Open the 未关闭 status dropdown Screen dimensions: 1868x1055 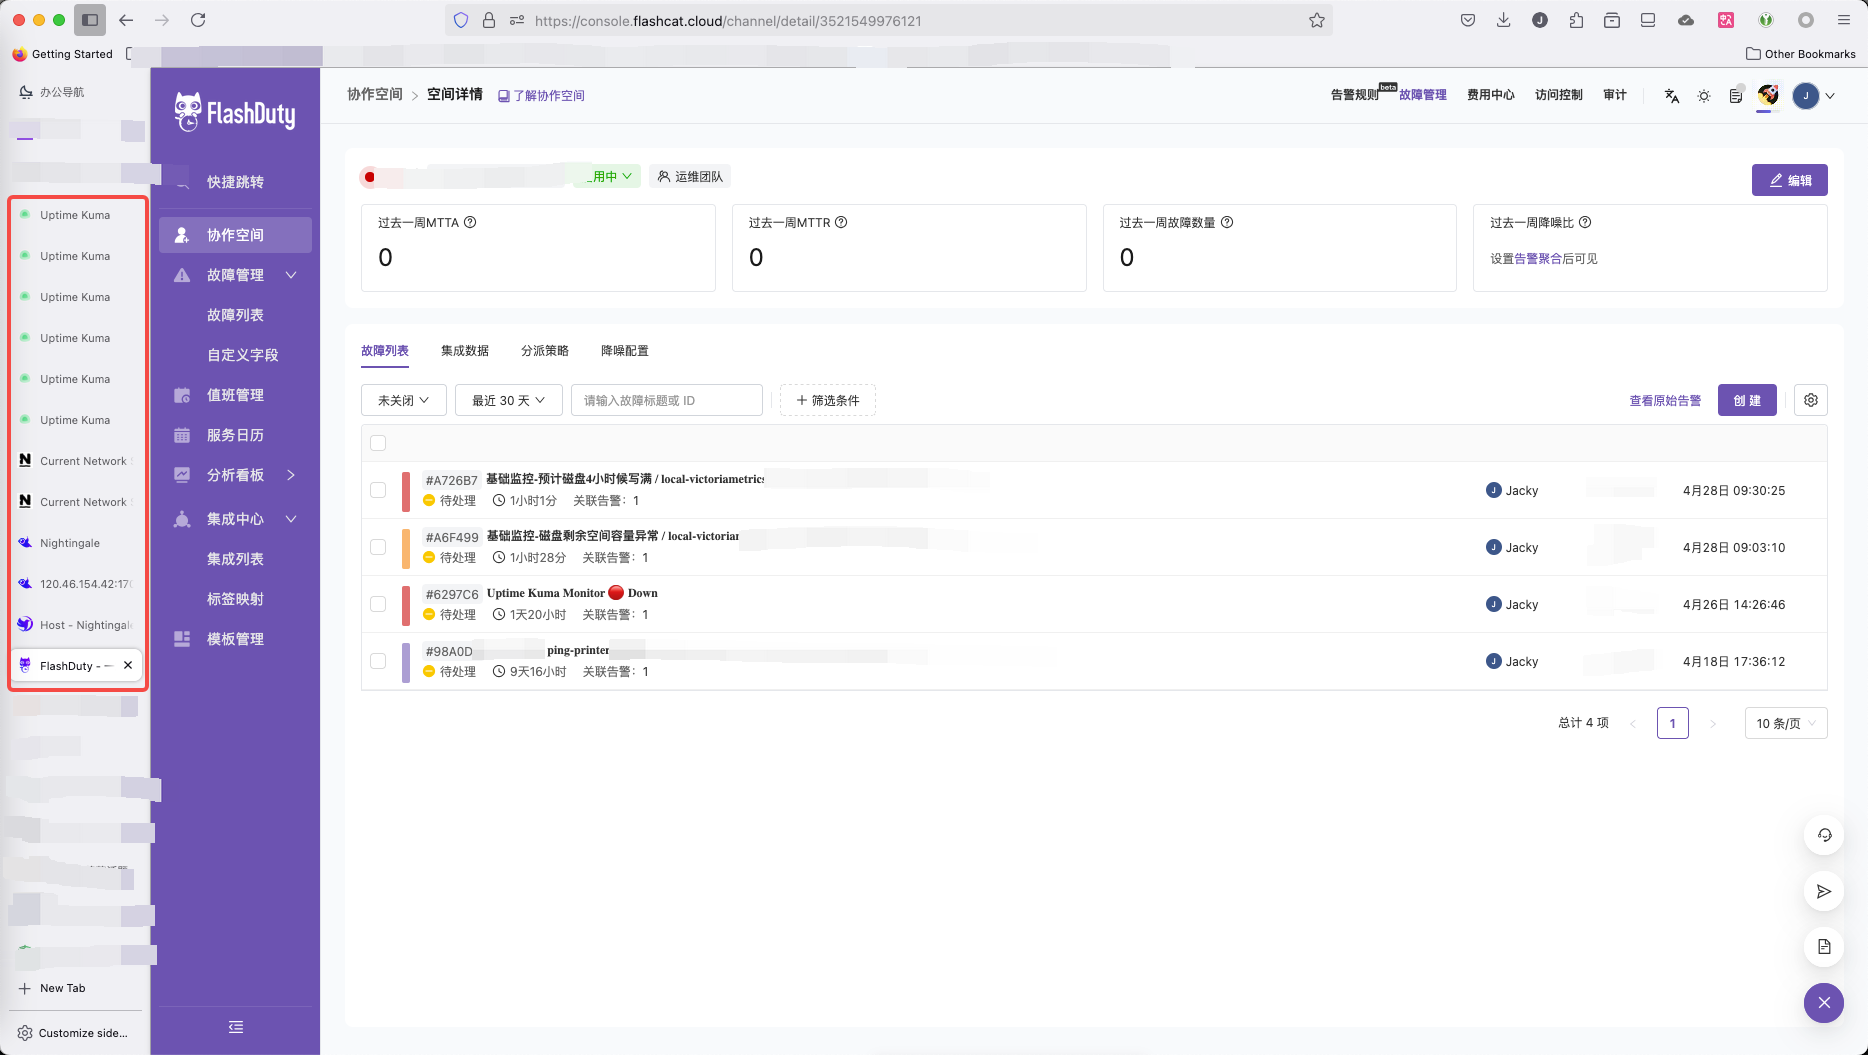[403, 400]
